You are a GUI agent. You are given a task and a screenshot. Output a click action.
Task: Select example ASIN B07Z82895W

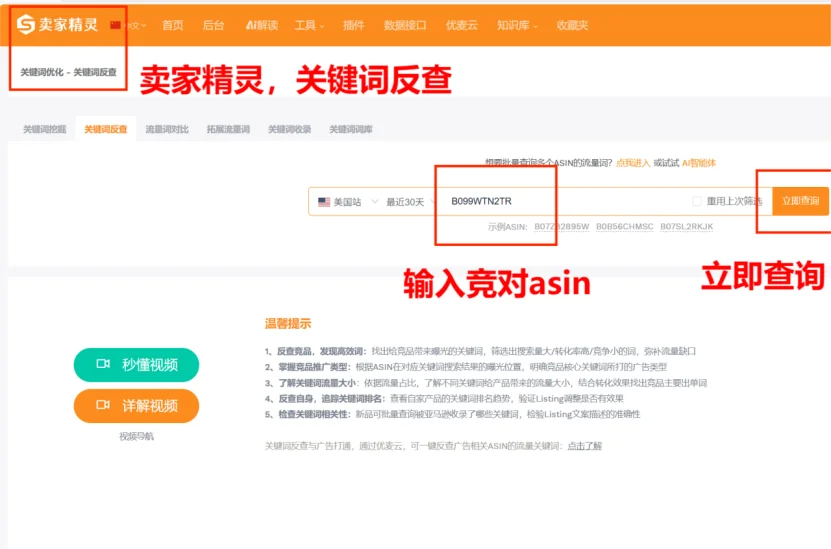(562, 227)
